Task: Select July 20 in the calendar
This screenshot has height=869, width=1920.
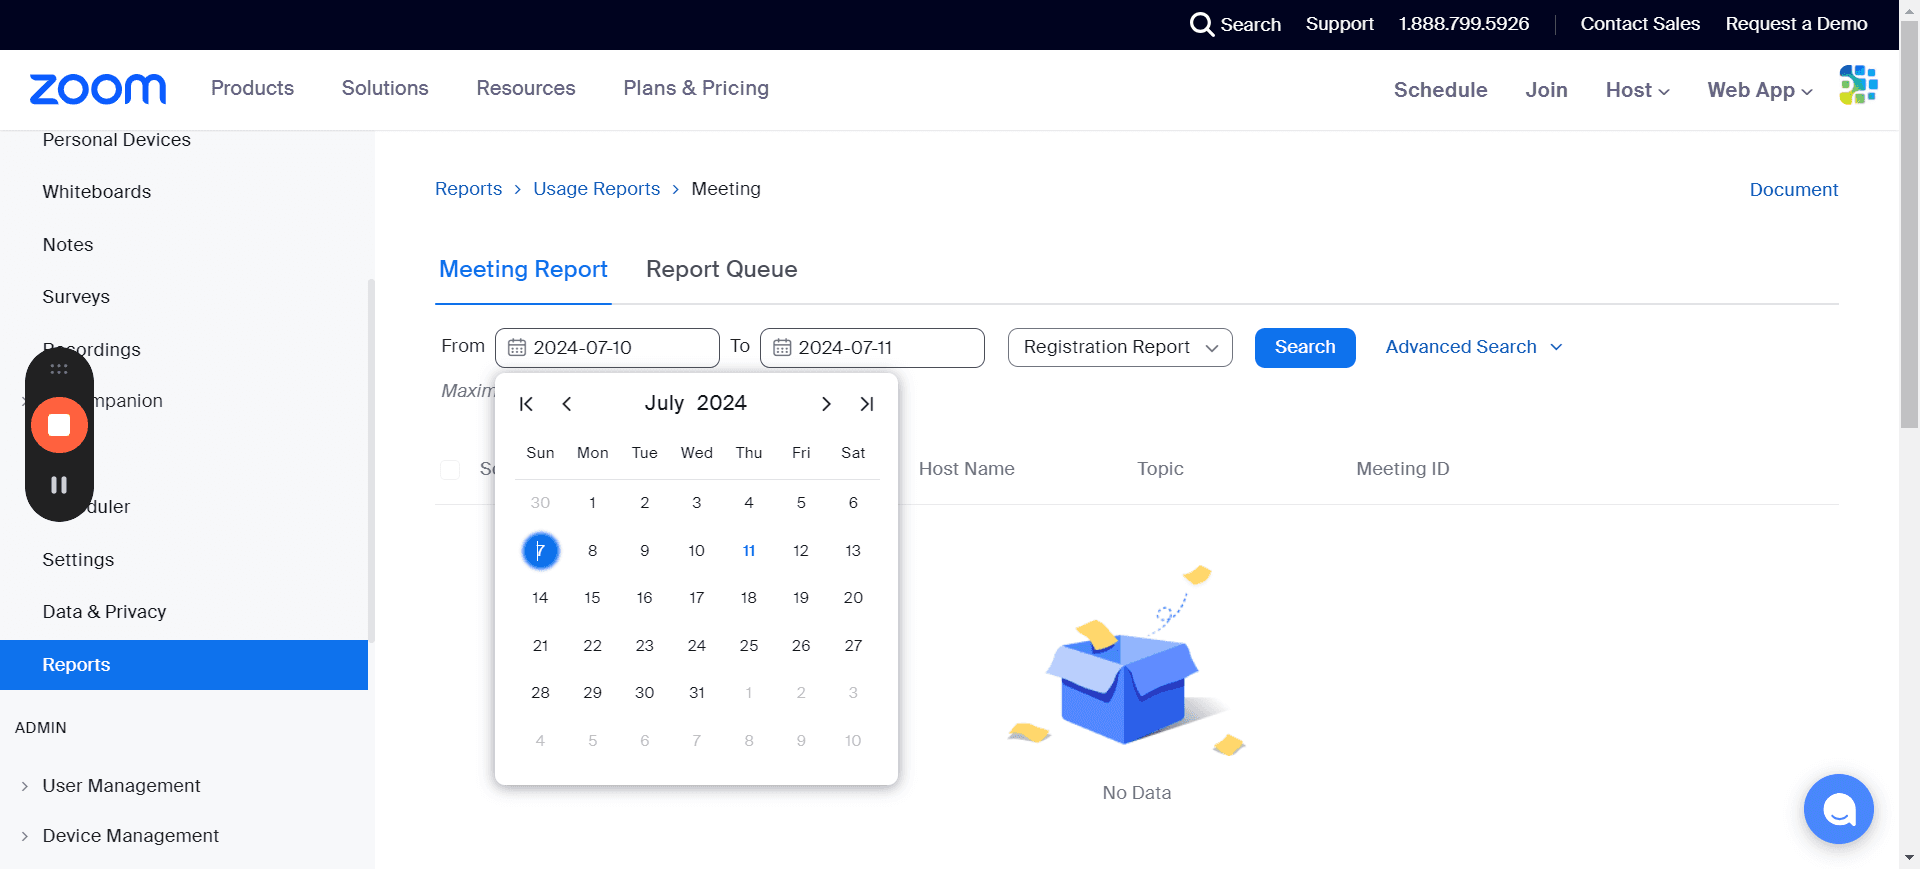Action: pos(853,598)
